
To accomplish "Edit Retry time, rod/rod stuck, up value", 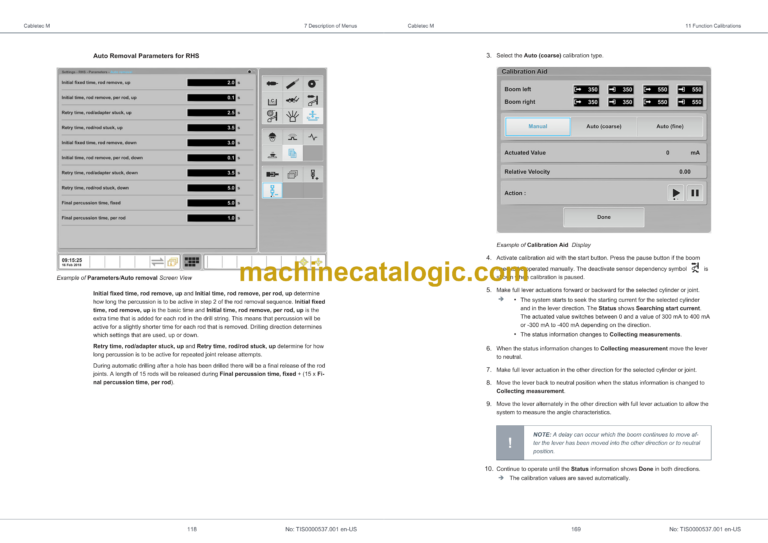I will 211,128.
